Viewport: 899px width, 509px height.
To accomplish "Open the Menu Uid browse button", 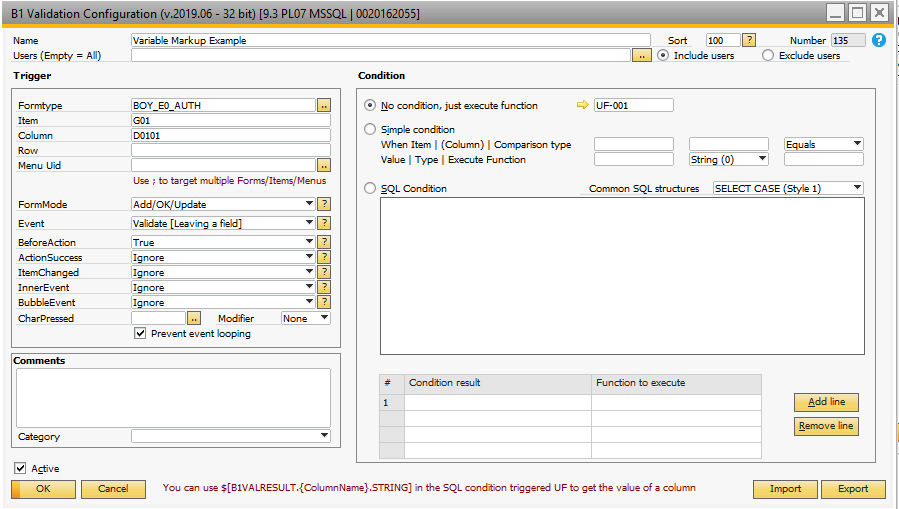I will tap(324, 166).
